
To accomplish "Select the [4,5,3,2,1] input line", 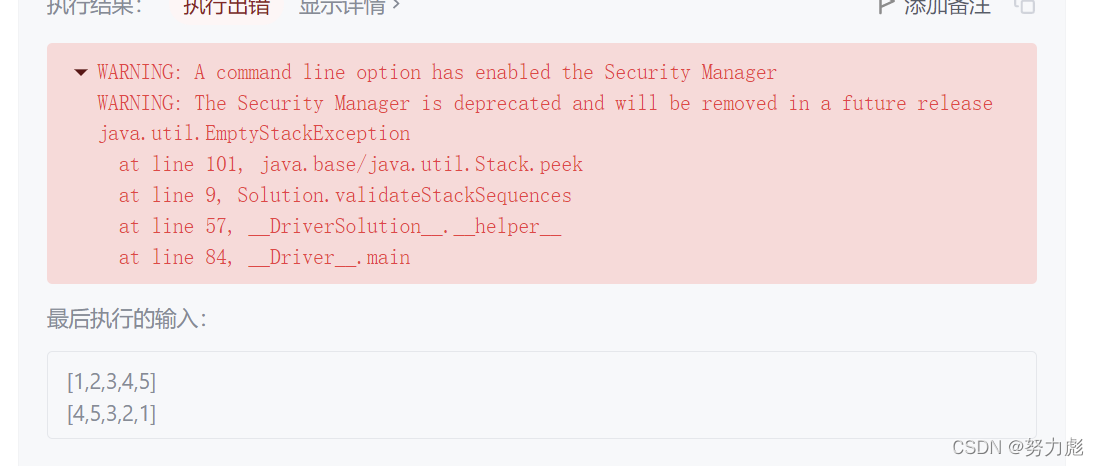I will [112, 413].
